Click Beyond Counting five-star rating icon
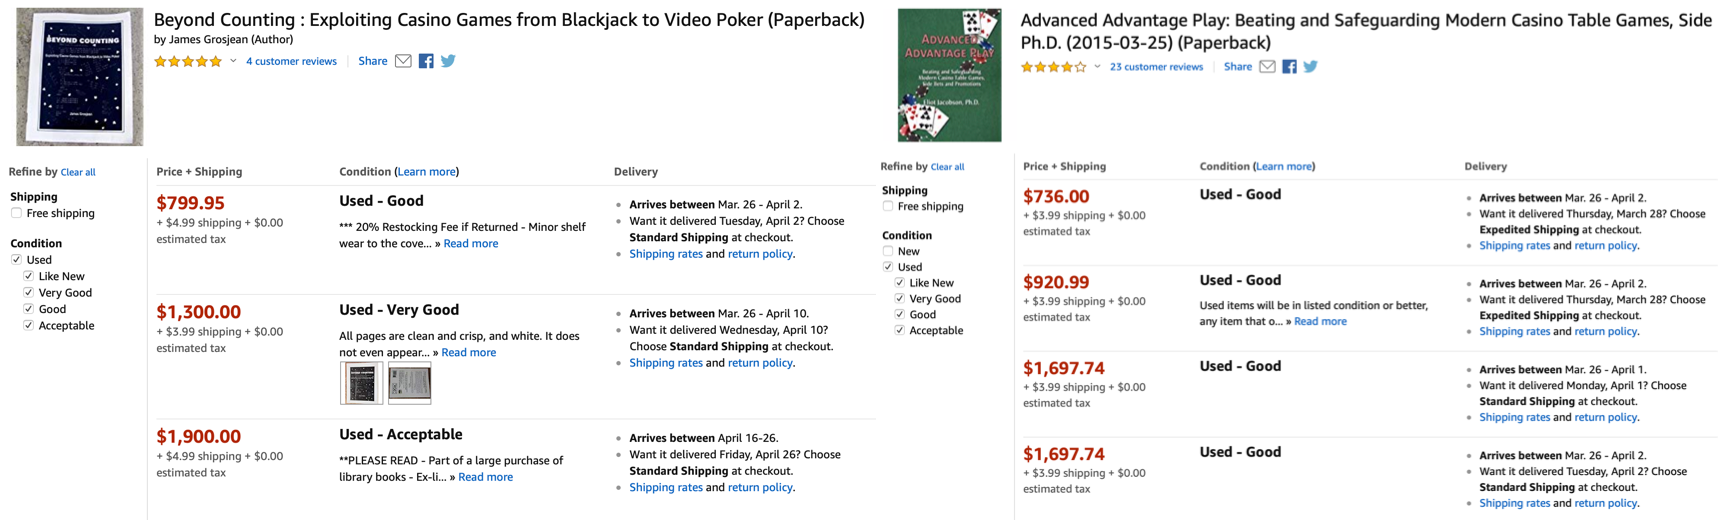This screenshot has width=1722, height=524. [x=188, y=62]
